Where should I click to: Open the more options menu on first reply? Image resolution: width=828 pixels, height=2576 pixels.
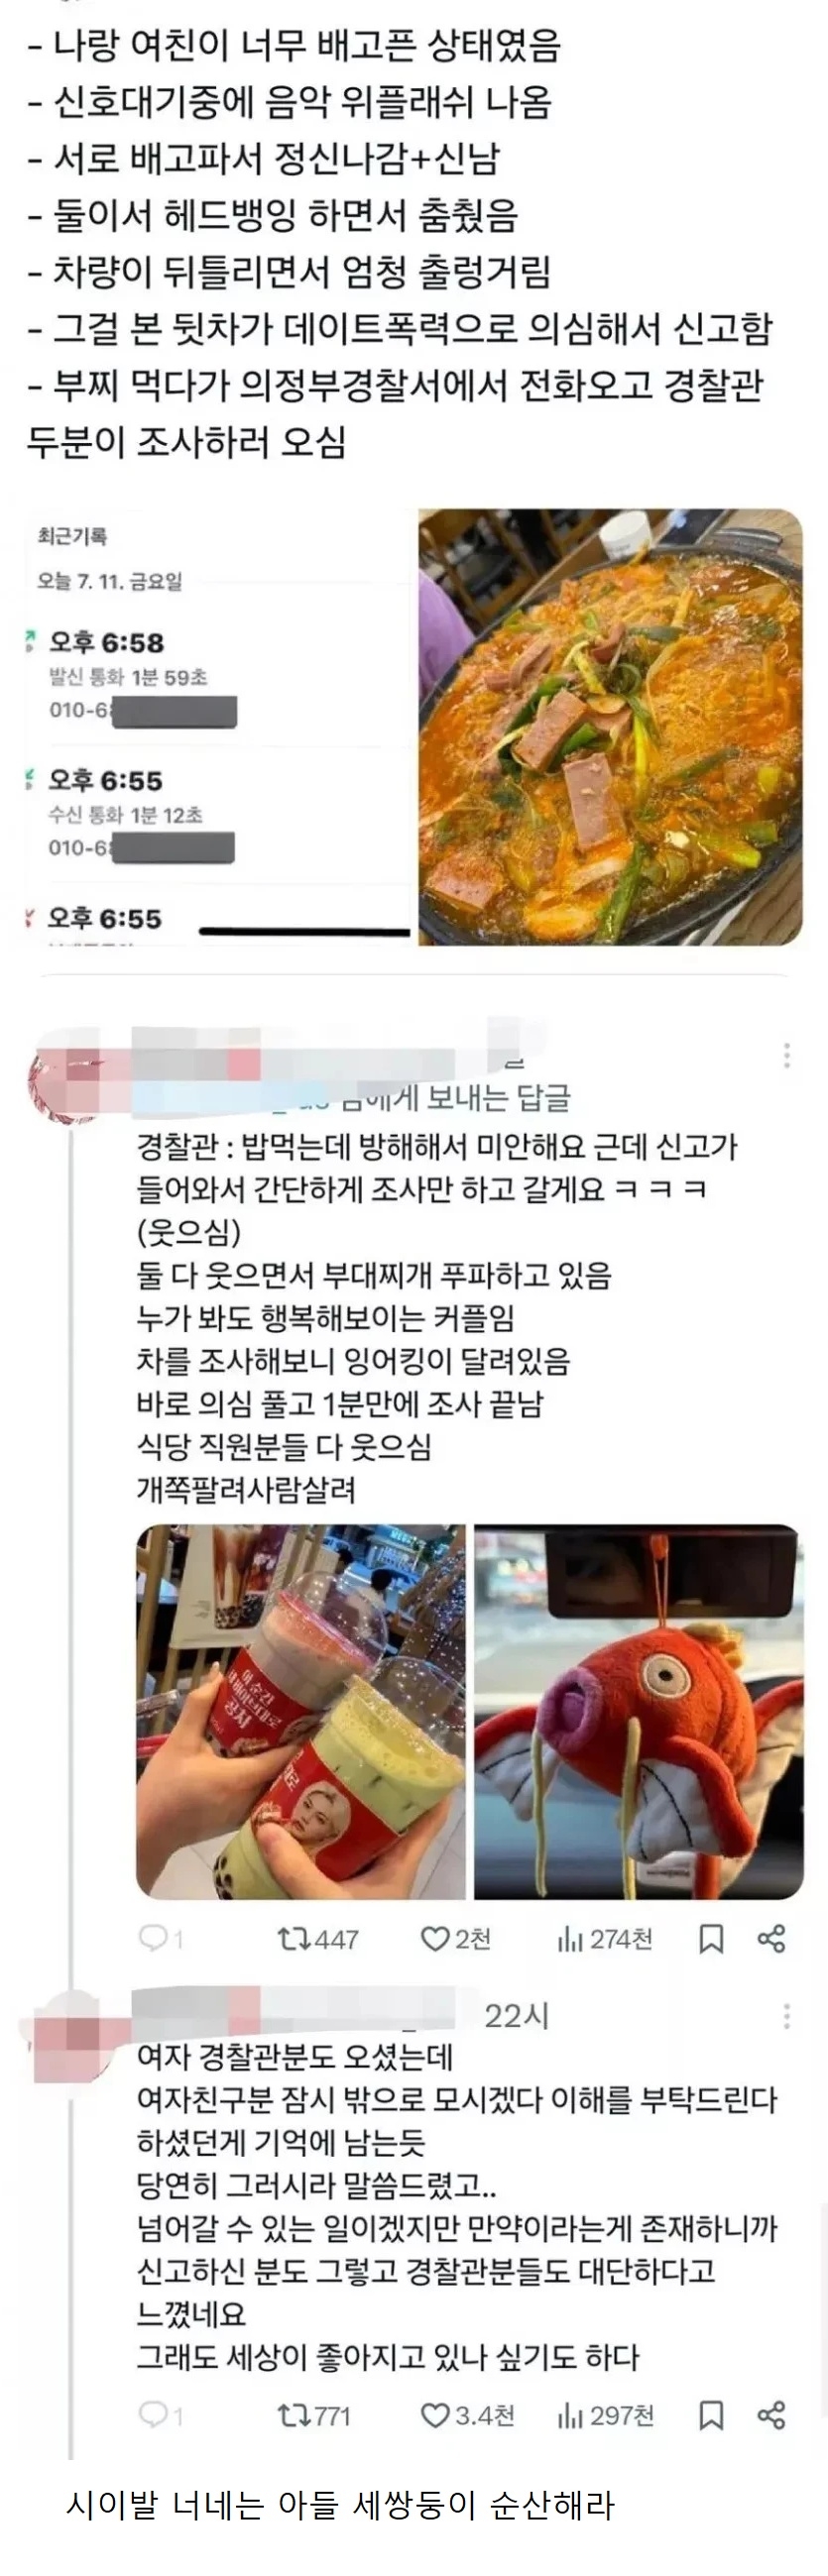787,1055
